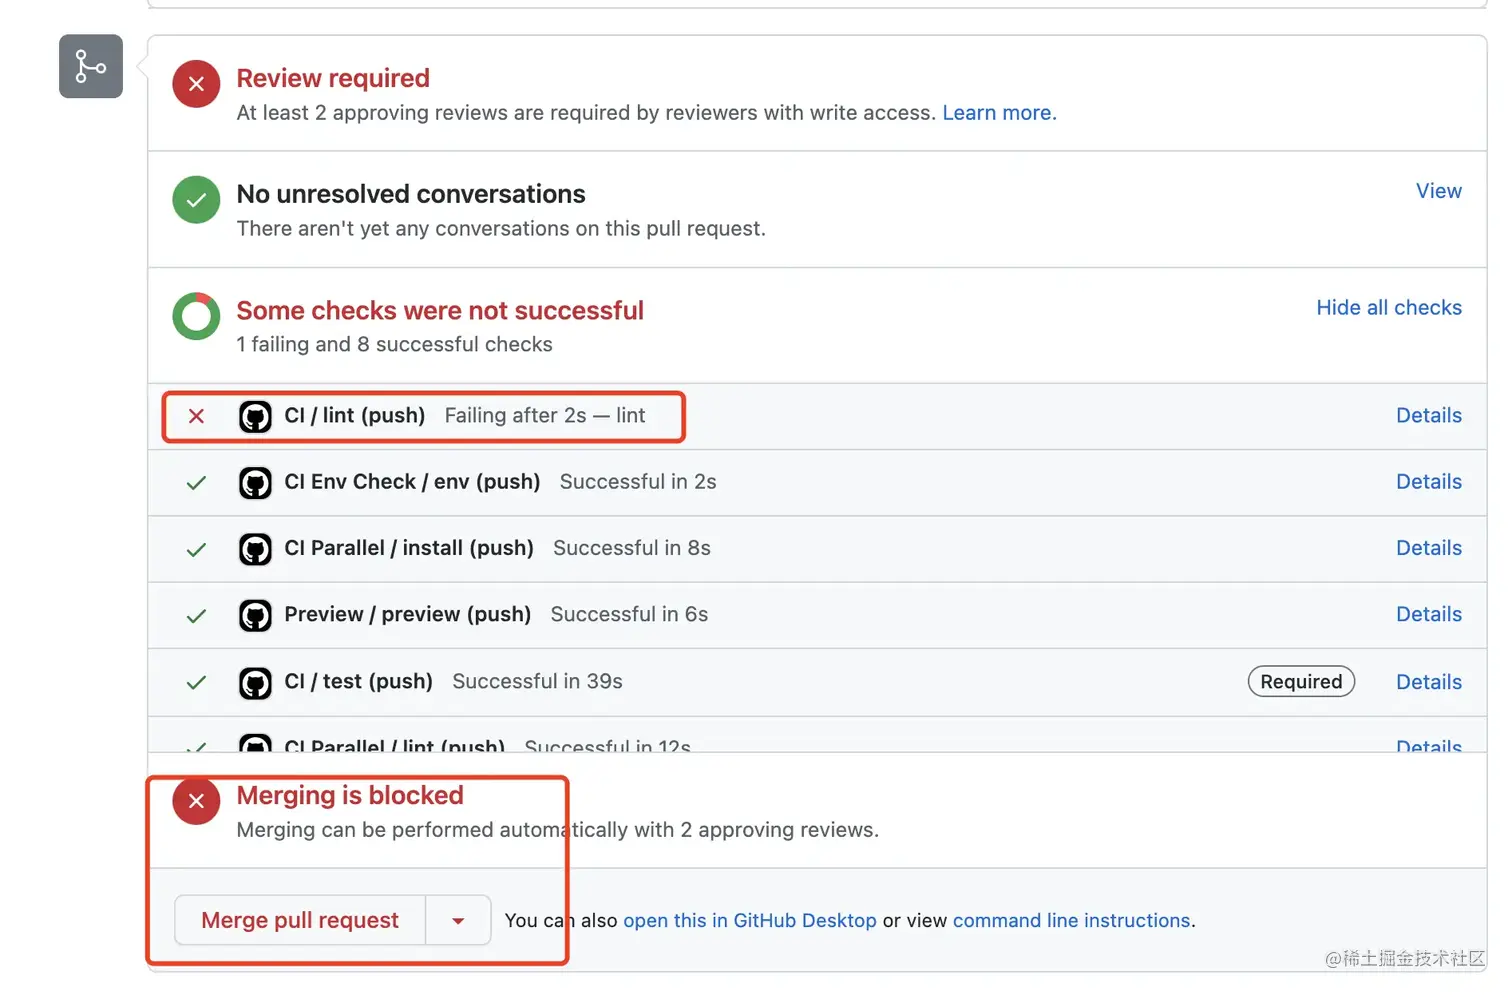Click the GitHub avatar beside CI / test
Viewport: 1512px width, 995px height.
[x=255, y=682]
